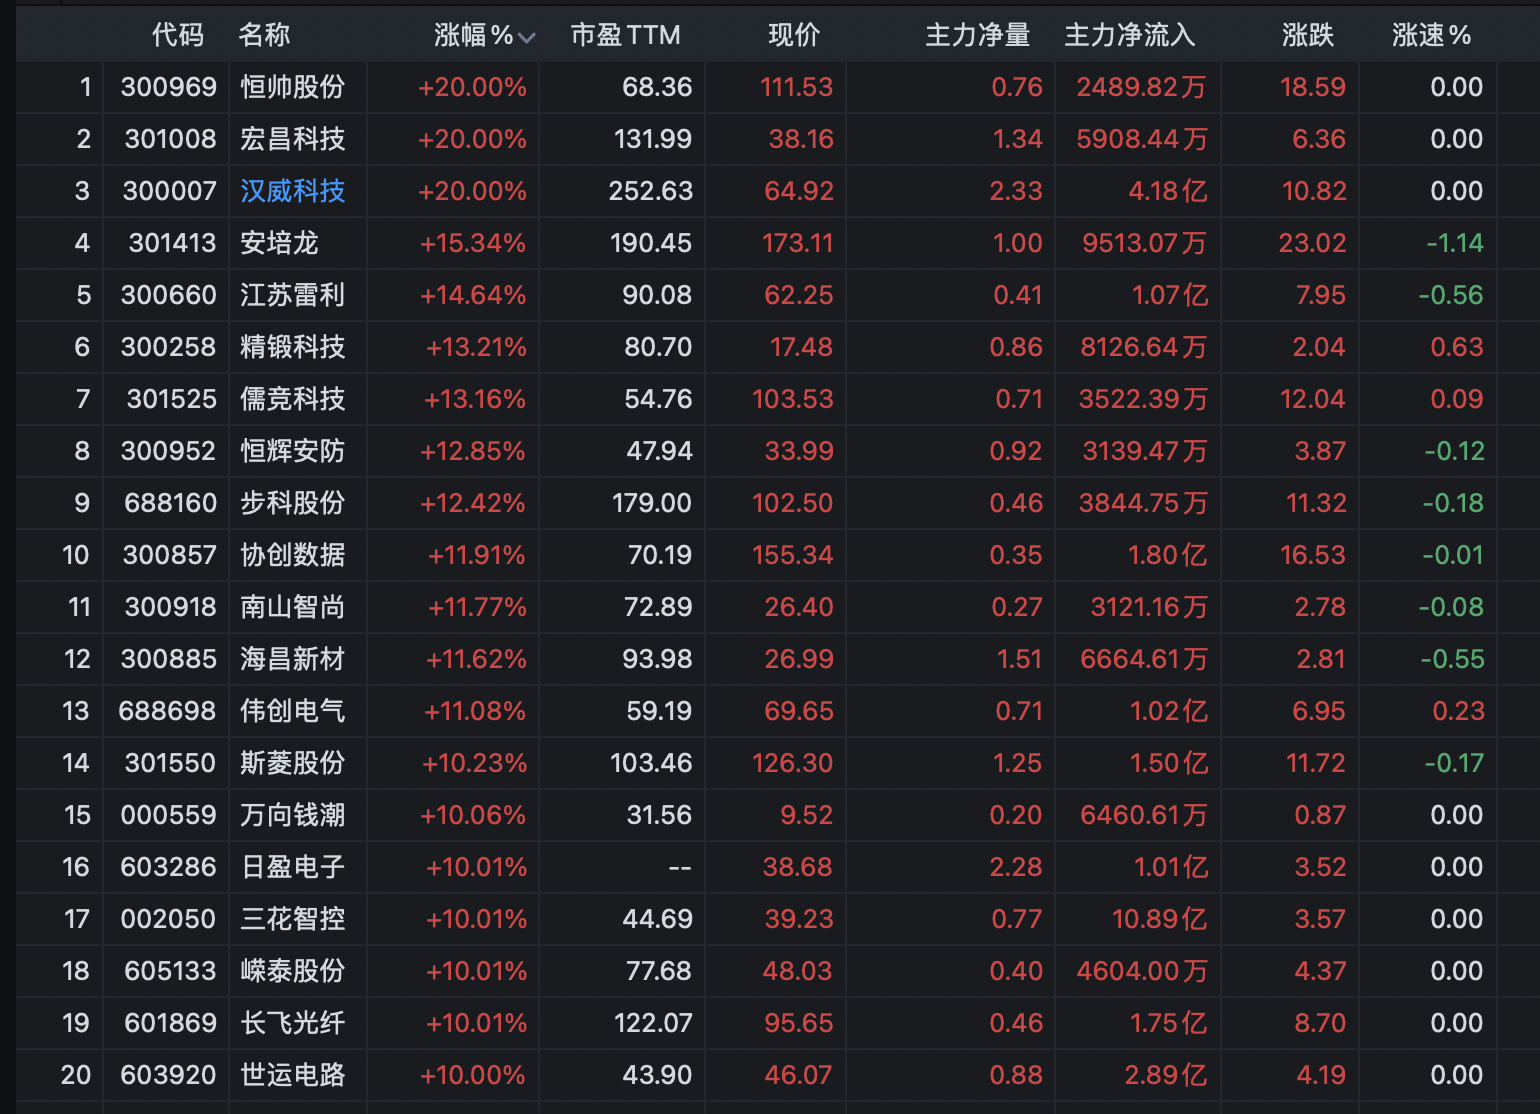Viewport: 1540px width, 1114px height.
Task: Select stock code 301008 宏昌科技
Action: [170, 139]
